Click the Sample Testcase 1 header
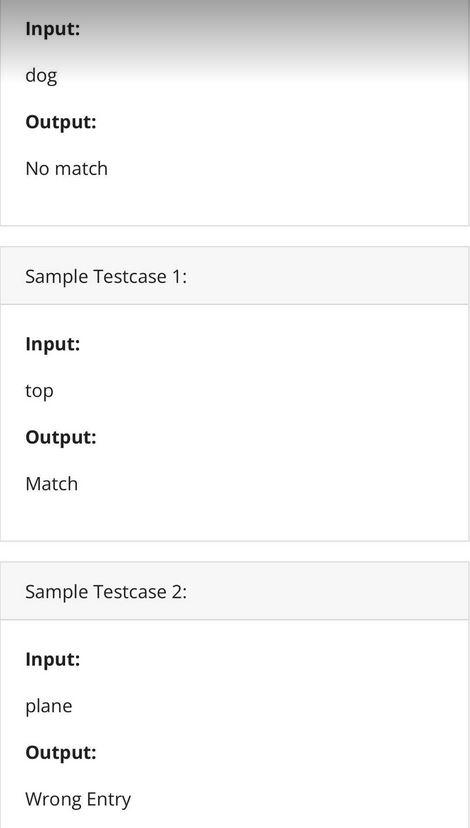470x828 pixels. tap(234, 276)
